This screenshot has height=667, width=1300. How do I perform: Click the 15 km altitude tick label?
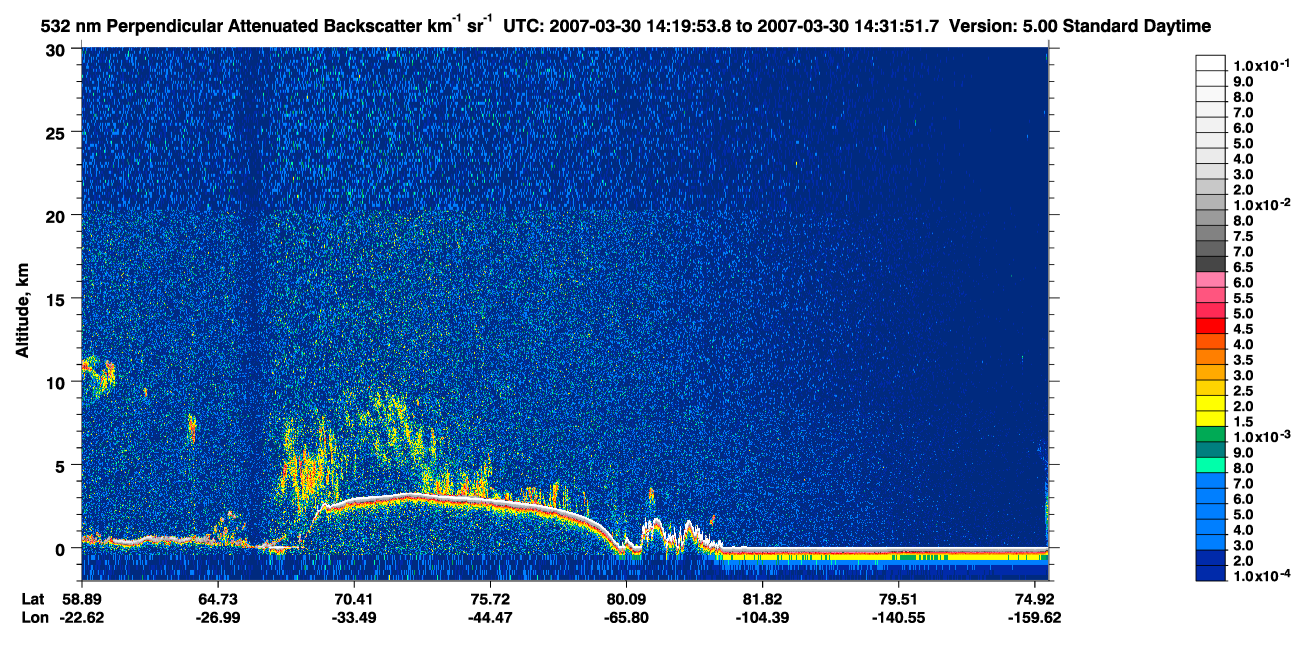coord(58,299)
